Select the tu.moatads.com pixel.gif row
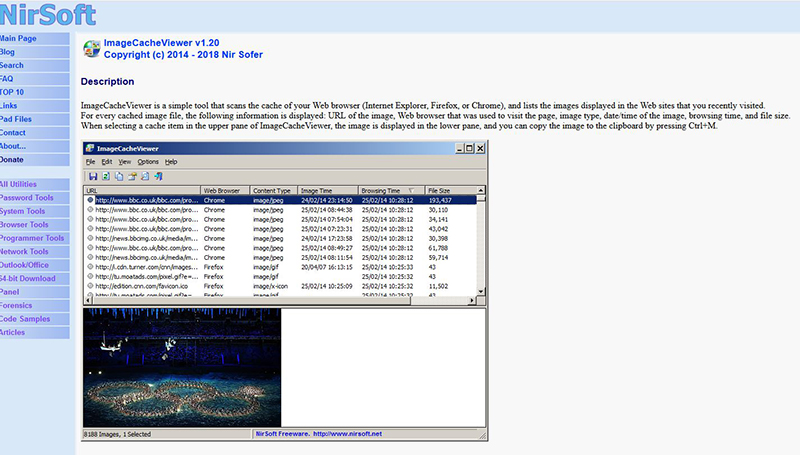Screen dimensions: 800x455 (x=281, y=276)
